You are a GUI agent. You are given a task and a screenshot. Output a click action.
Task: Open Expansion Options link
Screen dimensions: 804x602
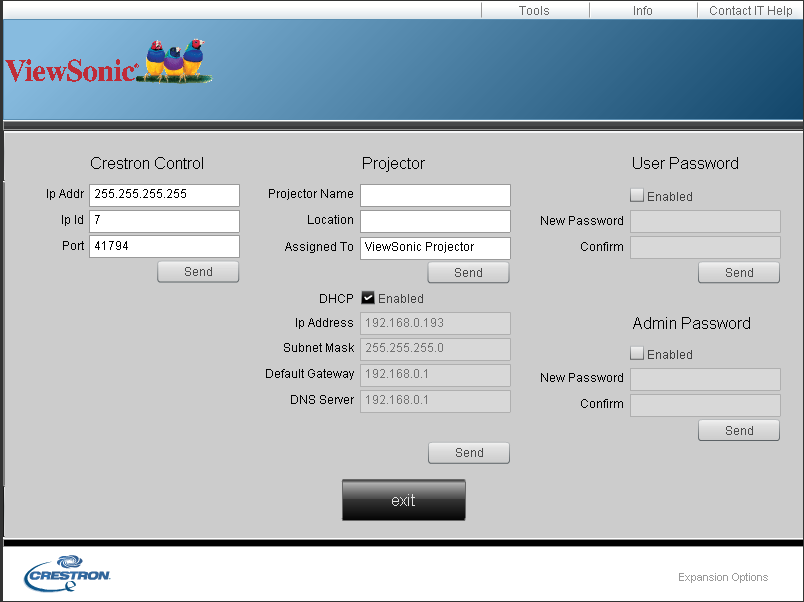pyautogui.click(x=723, y=577)
